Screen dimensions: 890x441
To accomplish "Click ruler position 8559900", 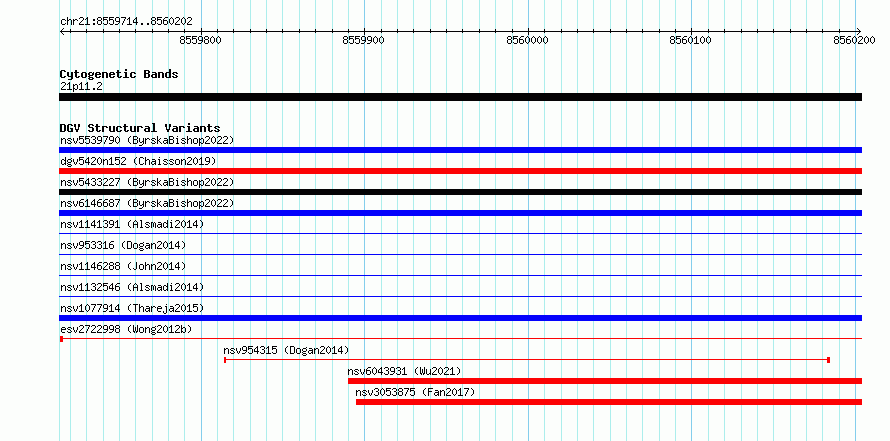I will point(364,40).
